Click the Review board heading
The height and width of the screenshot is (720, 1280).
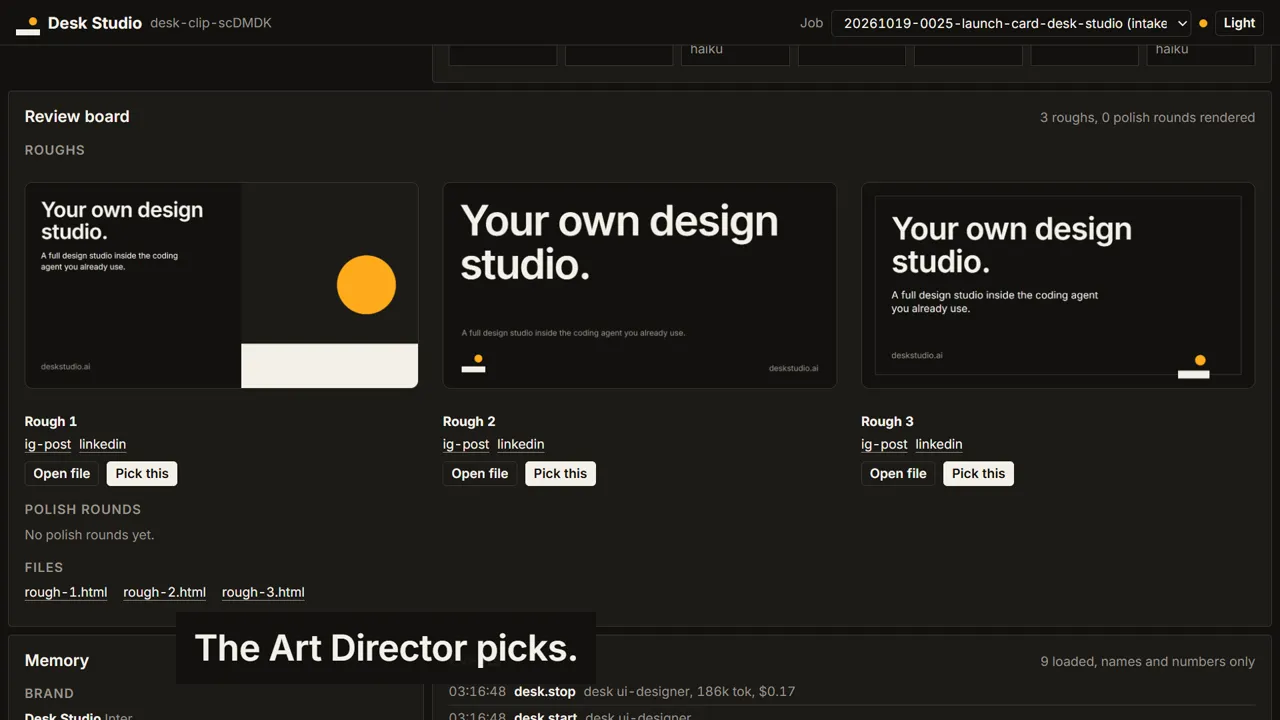point(77,116)
